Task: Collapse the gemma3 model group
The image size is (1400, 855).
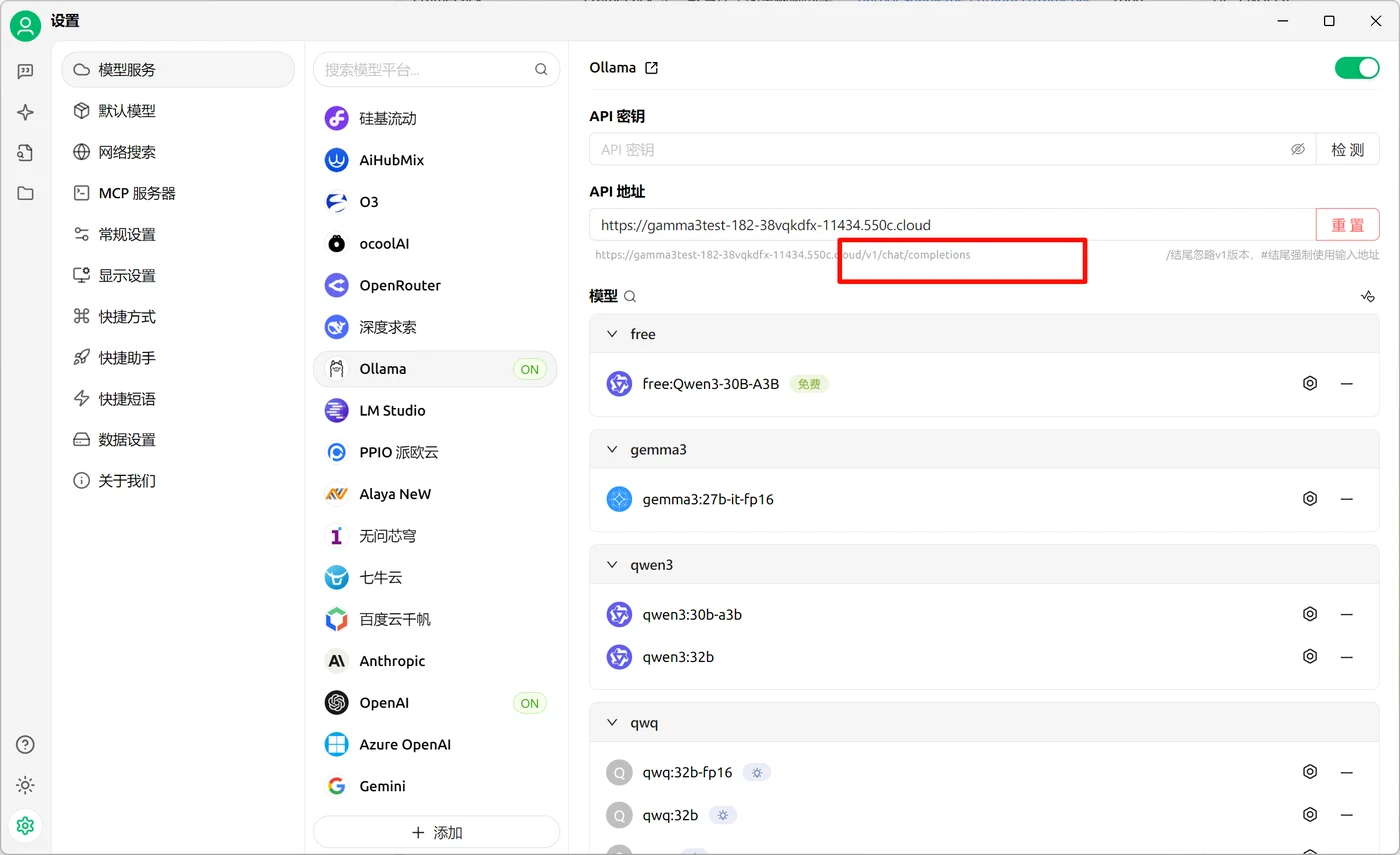Action: [x=613, y=449]
